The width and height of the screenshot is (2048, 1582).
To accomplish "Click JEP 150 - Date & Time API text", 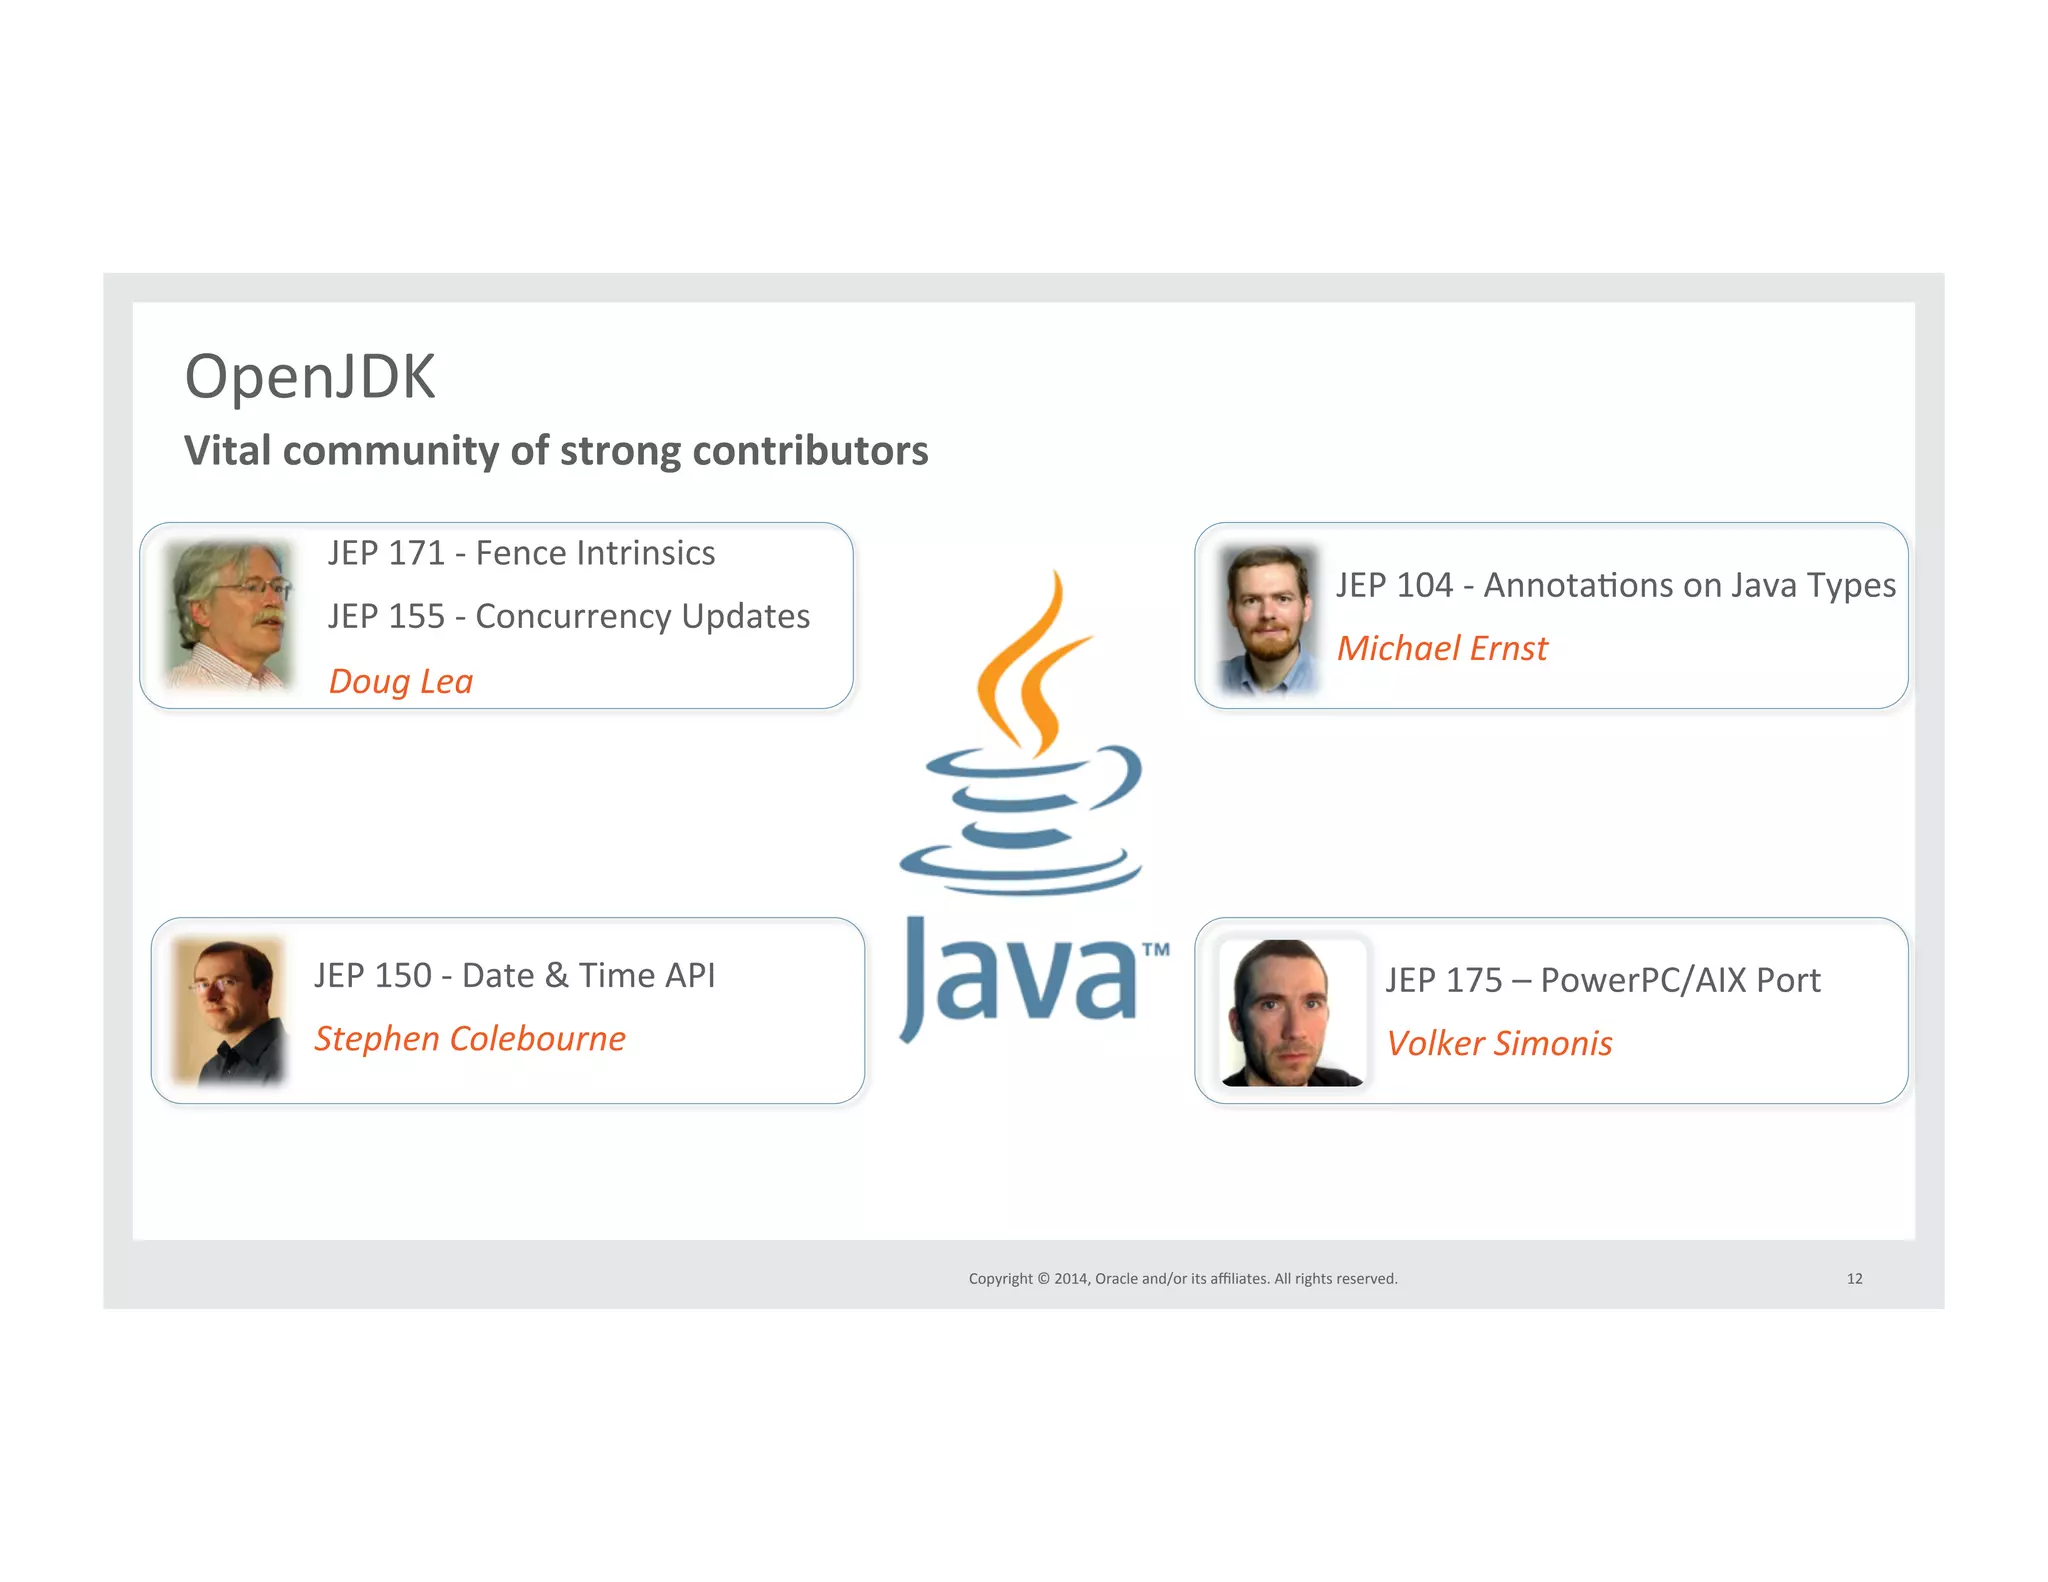I will point(514,975).
